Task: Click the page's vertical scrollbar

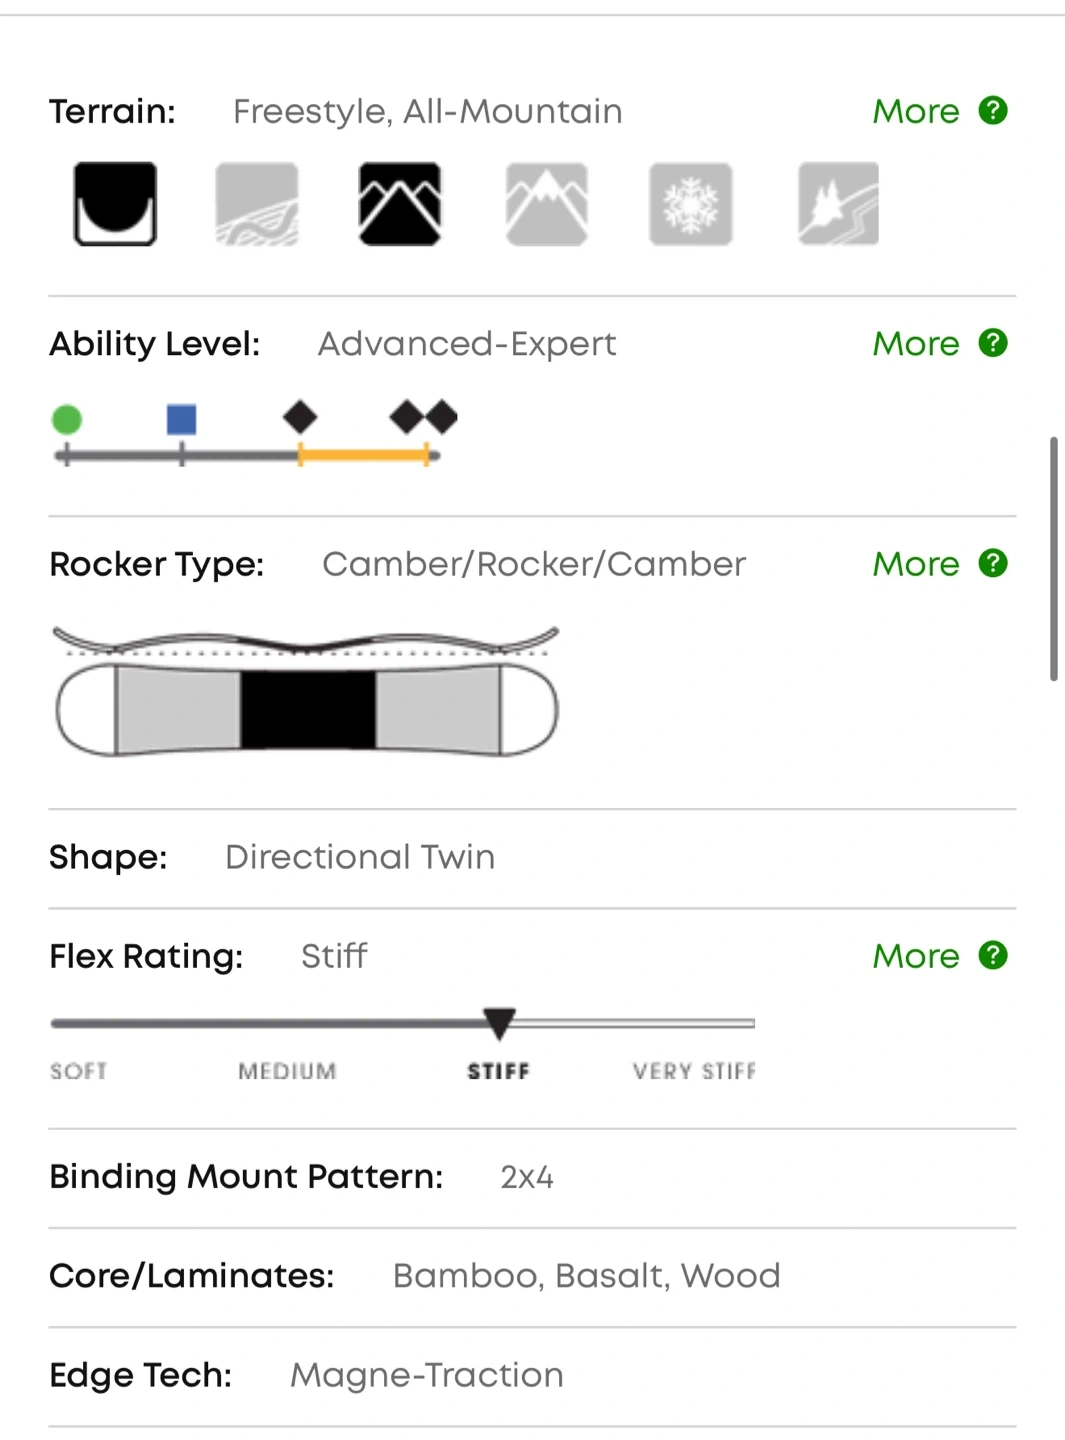Action: [1053, 558]
